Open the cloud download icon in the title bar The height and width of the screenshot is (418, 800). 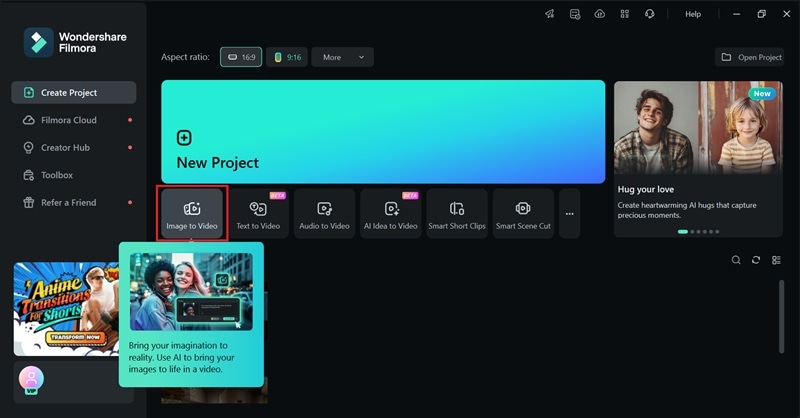point(600,14)
